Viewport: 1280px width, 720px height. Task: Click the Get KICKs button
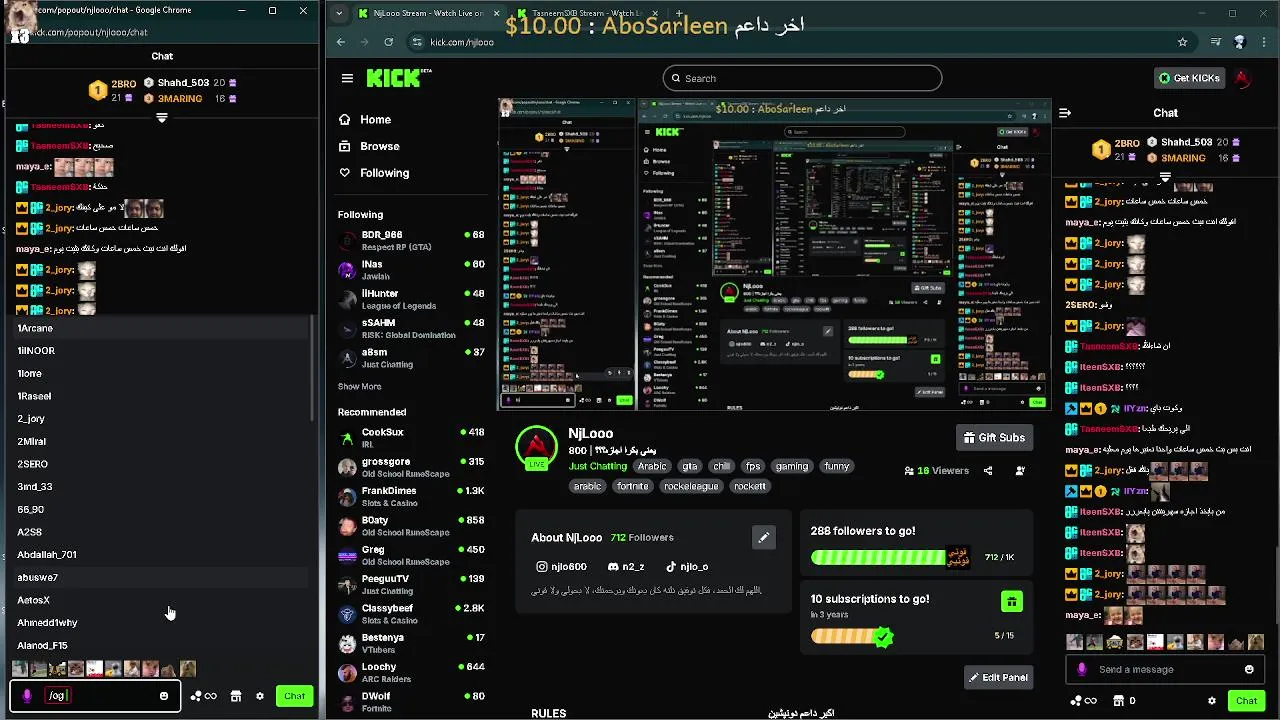[1189, 78]
